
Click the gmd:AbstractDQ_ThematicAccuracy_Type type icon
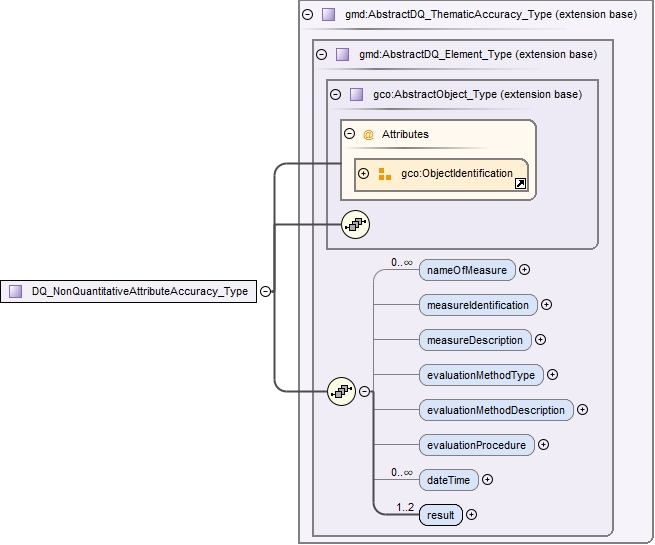click(x=328, y=15)
